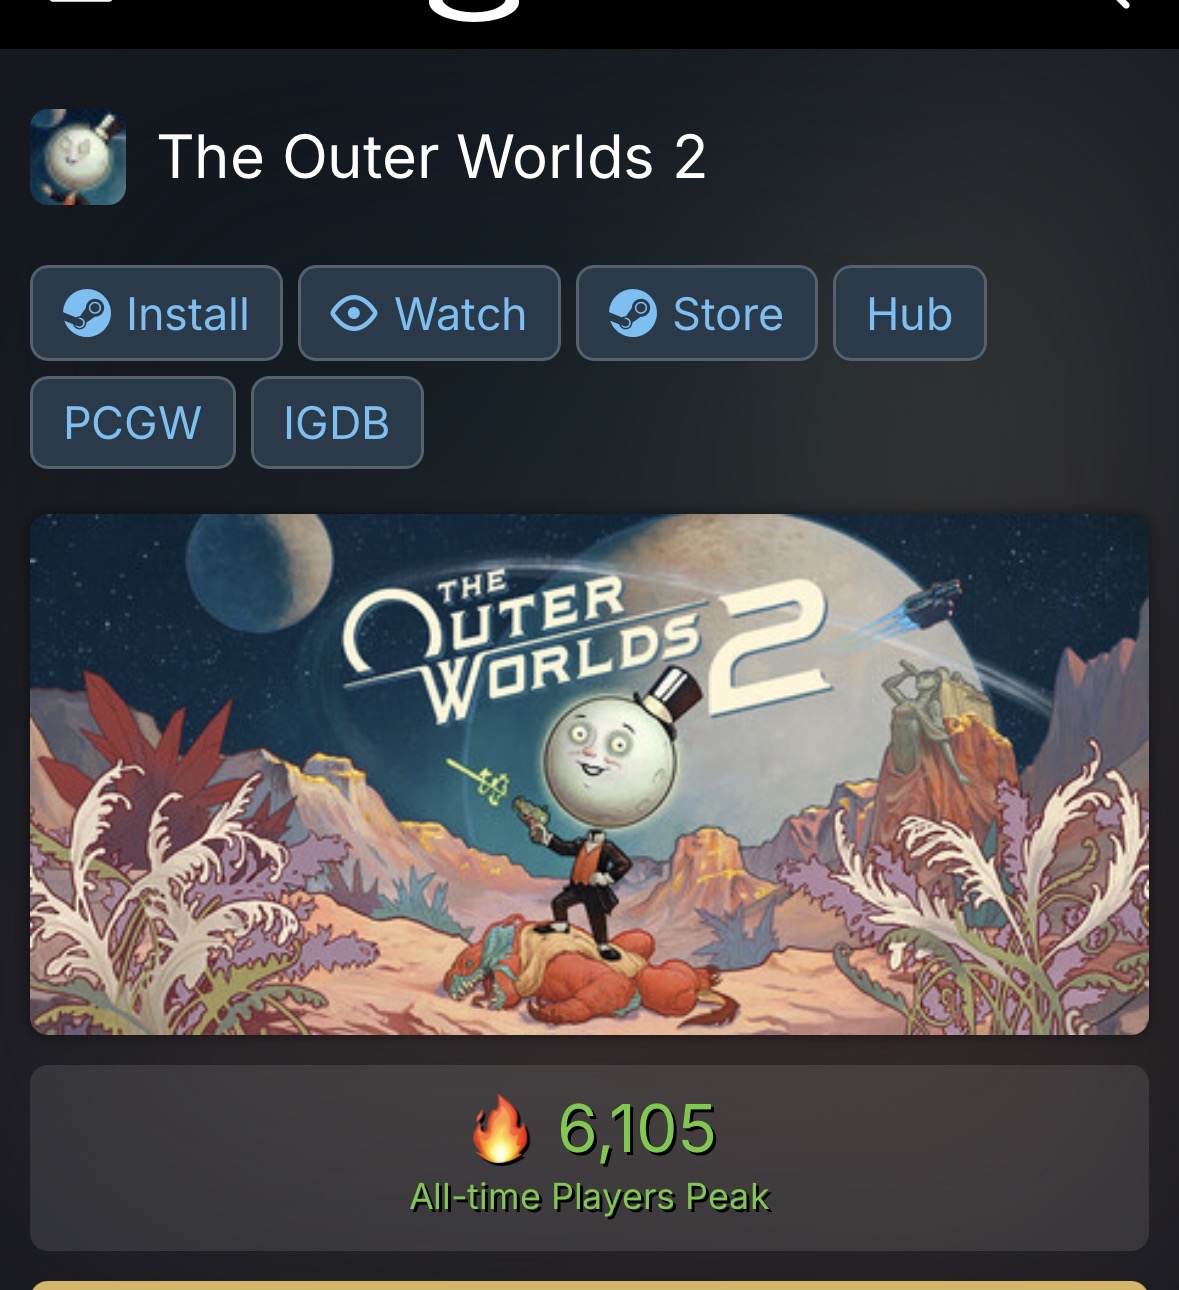Open the IGDB database link

[337, 422]
